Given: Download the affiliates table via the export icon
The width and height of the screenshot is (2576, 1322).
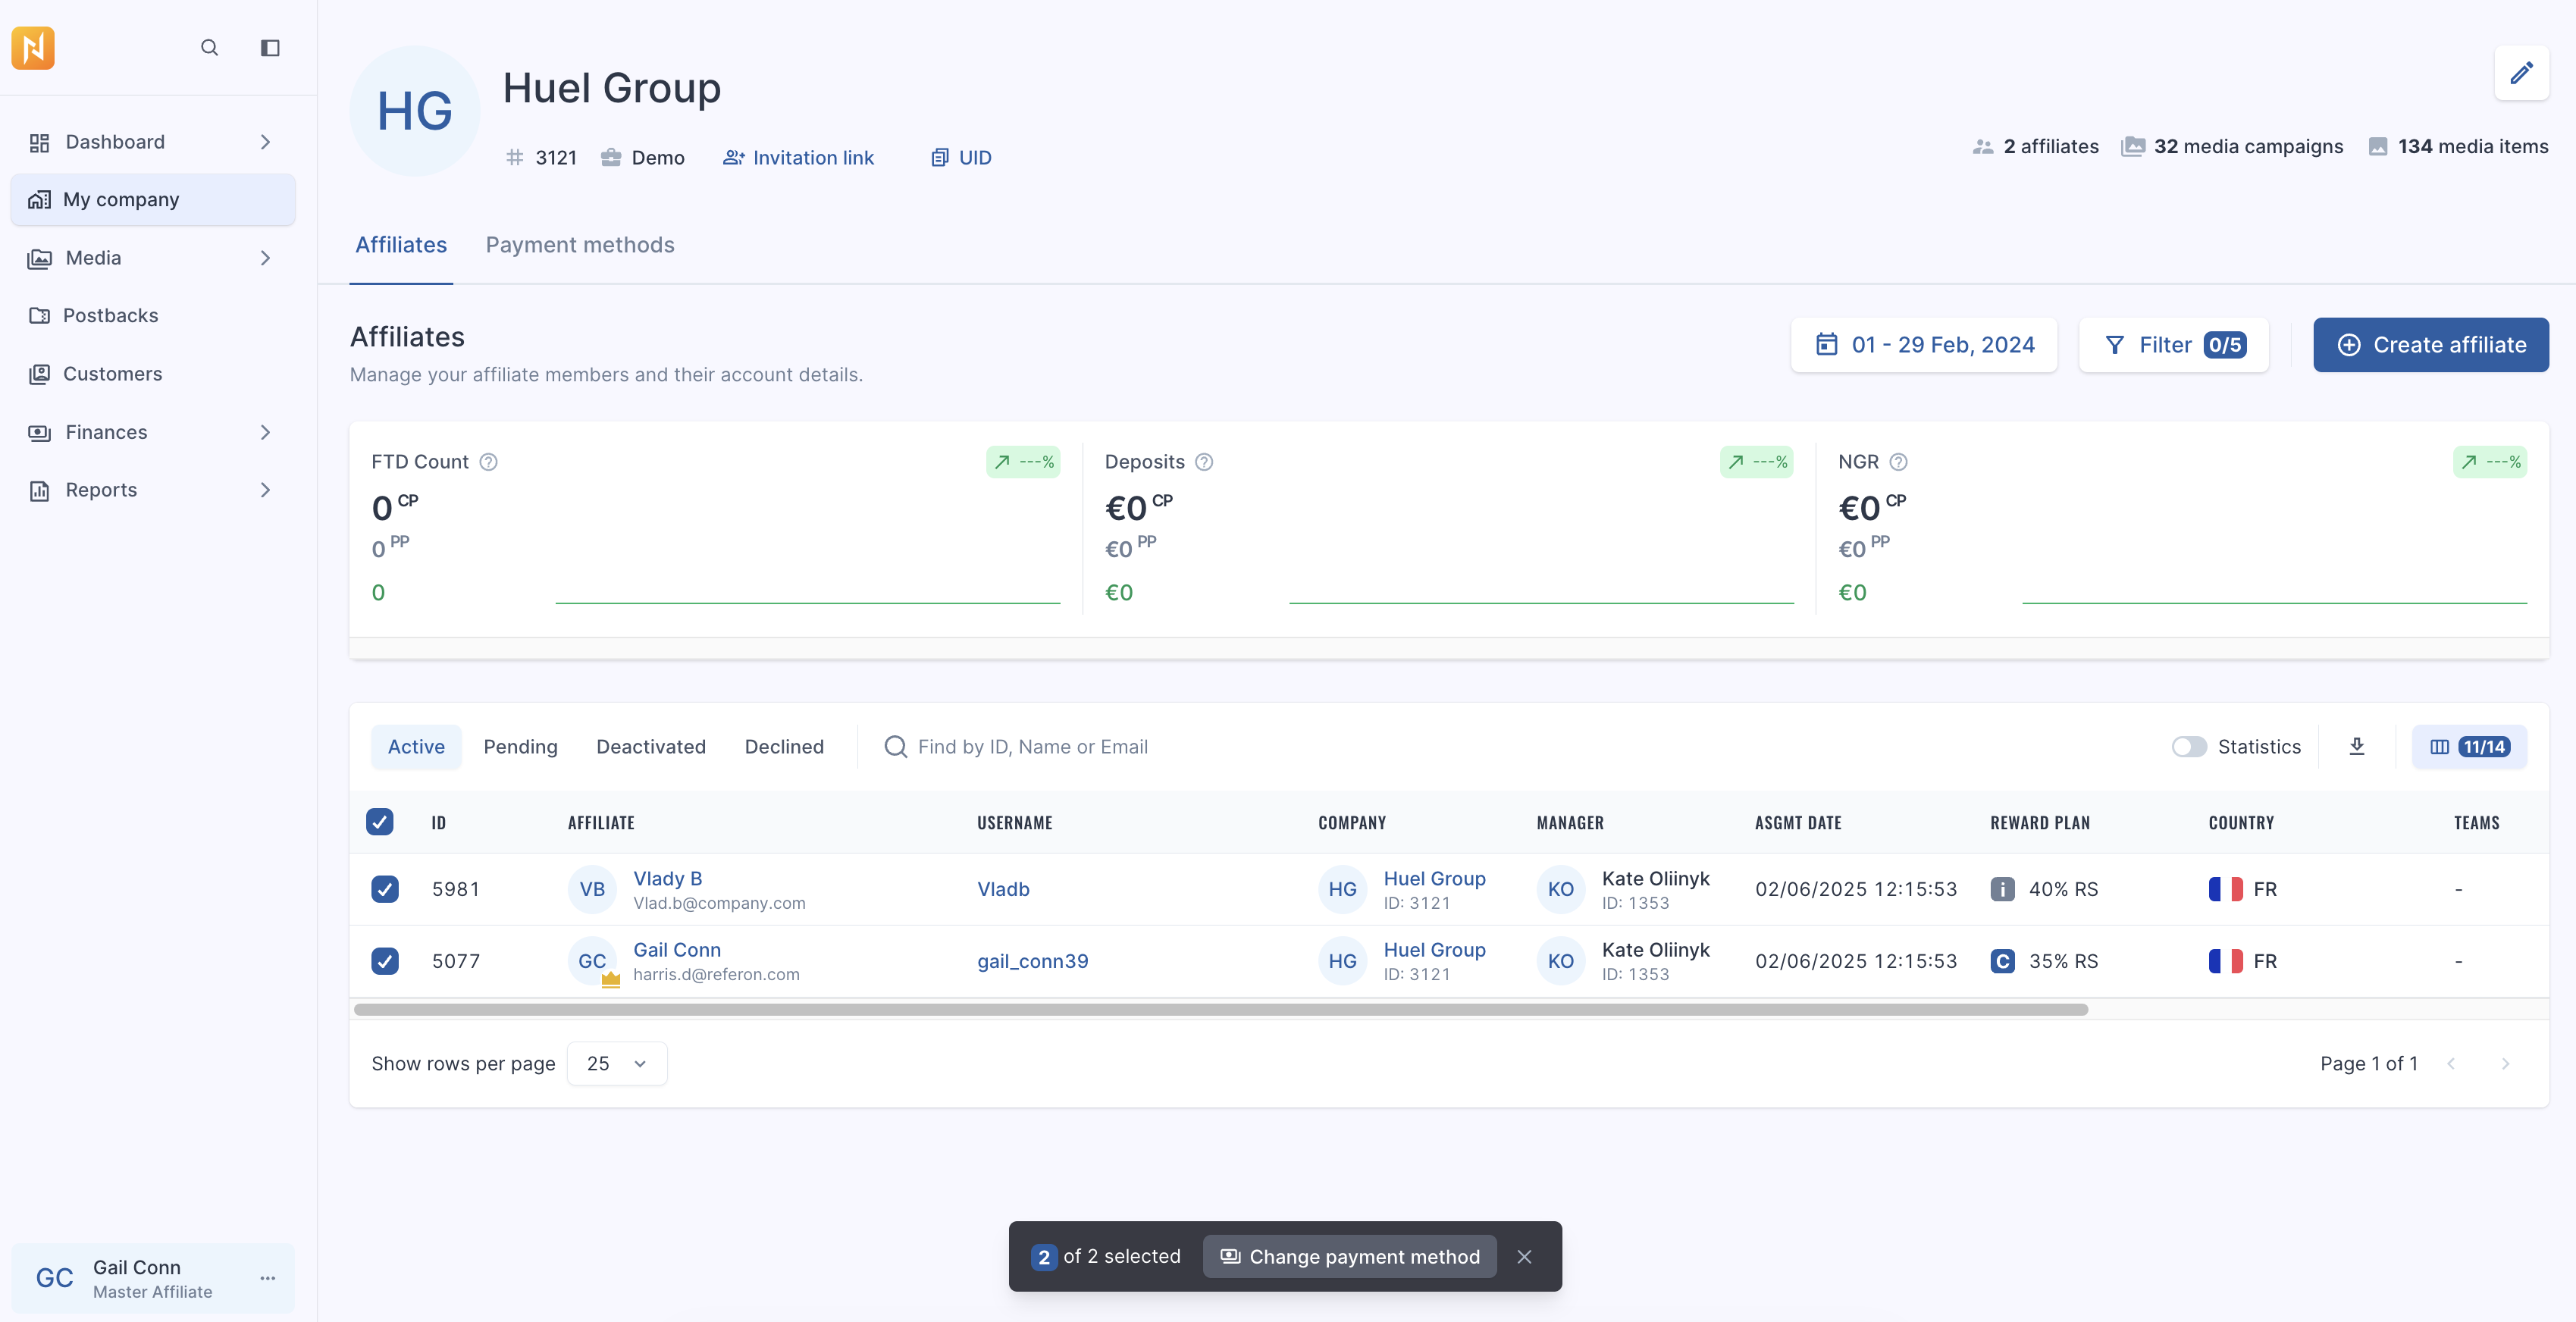Looking at the screenshot, I should [2357, 747].
